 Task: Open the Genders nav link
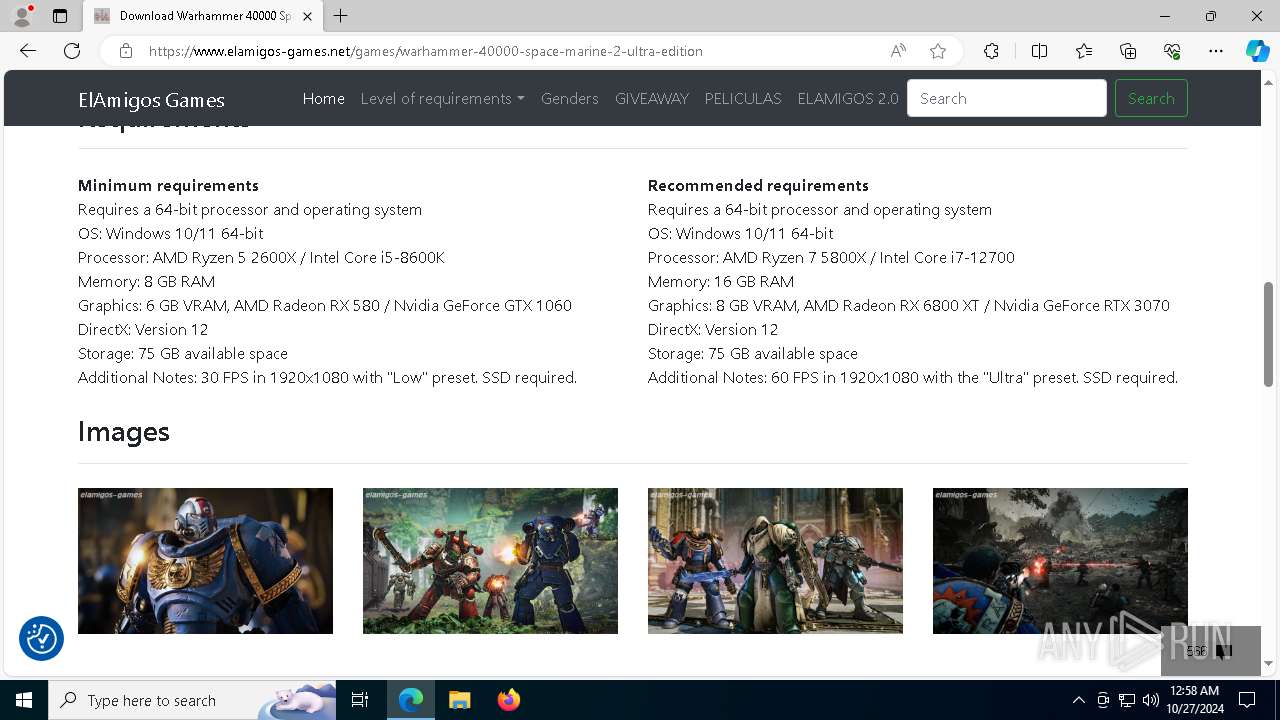pyautogui.click(x=570, y=98)
